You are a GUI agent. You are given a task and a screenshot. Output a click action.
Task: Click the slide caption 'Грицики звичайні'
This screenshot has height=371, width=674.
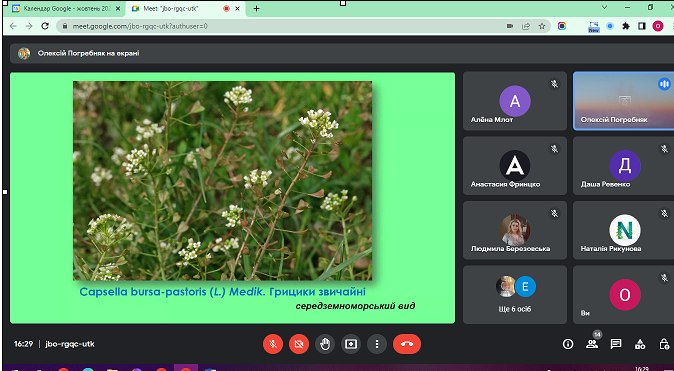click(x=317, y=292)
